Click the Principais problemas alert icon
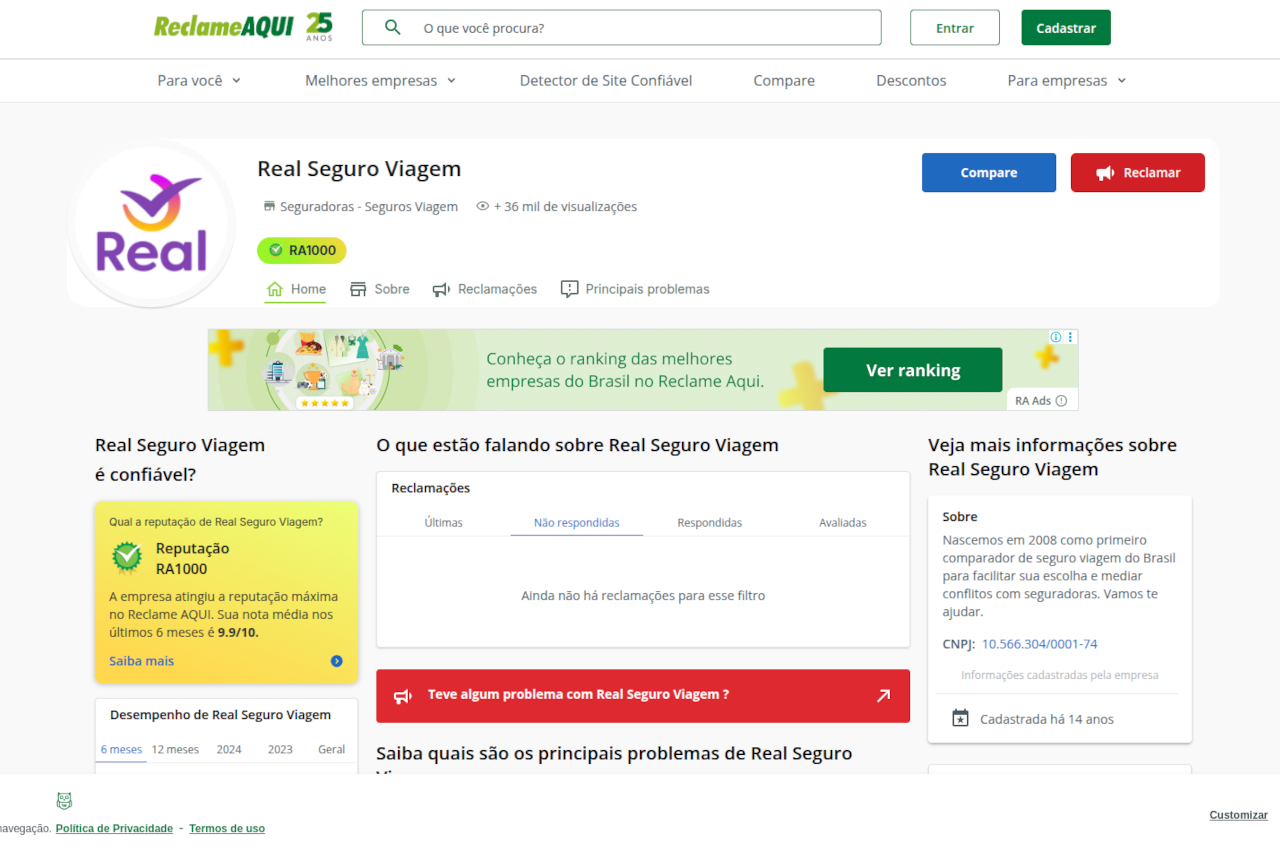The width and height of the screenshot is (1280, 850). click(569, 289)
